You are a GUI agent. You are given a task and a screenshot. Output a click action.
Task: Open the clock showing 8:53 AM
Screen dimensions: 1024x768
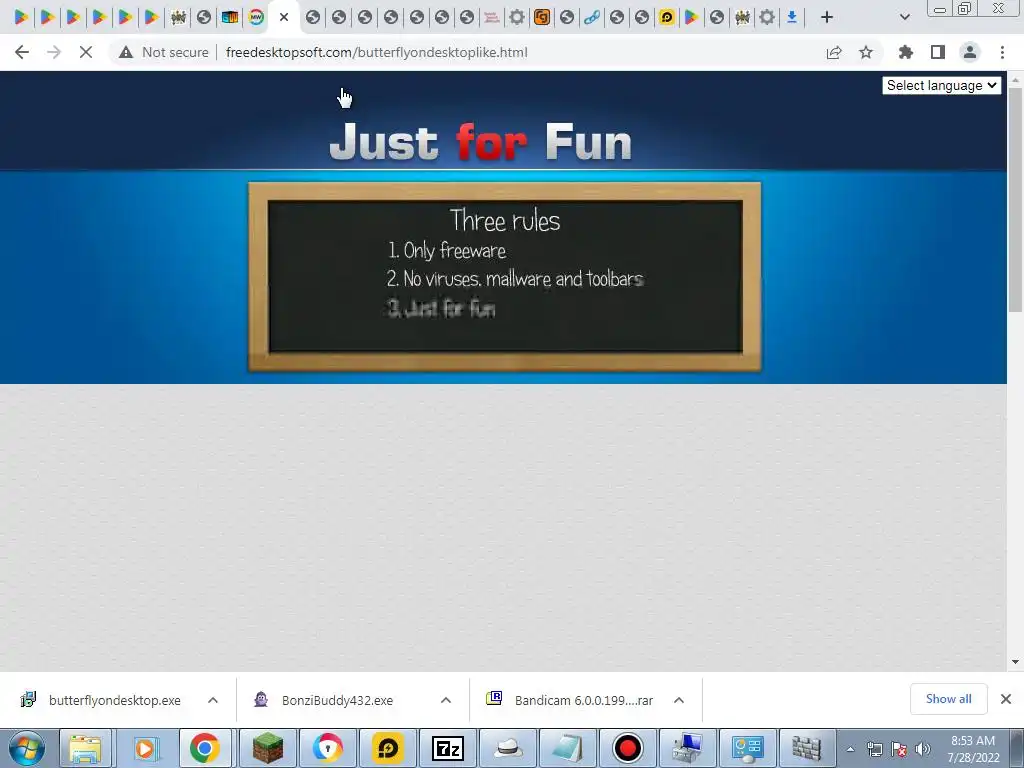973,749
